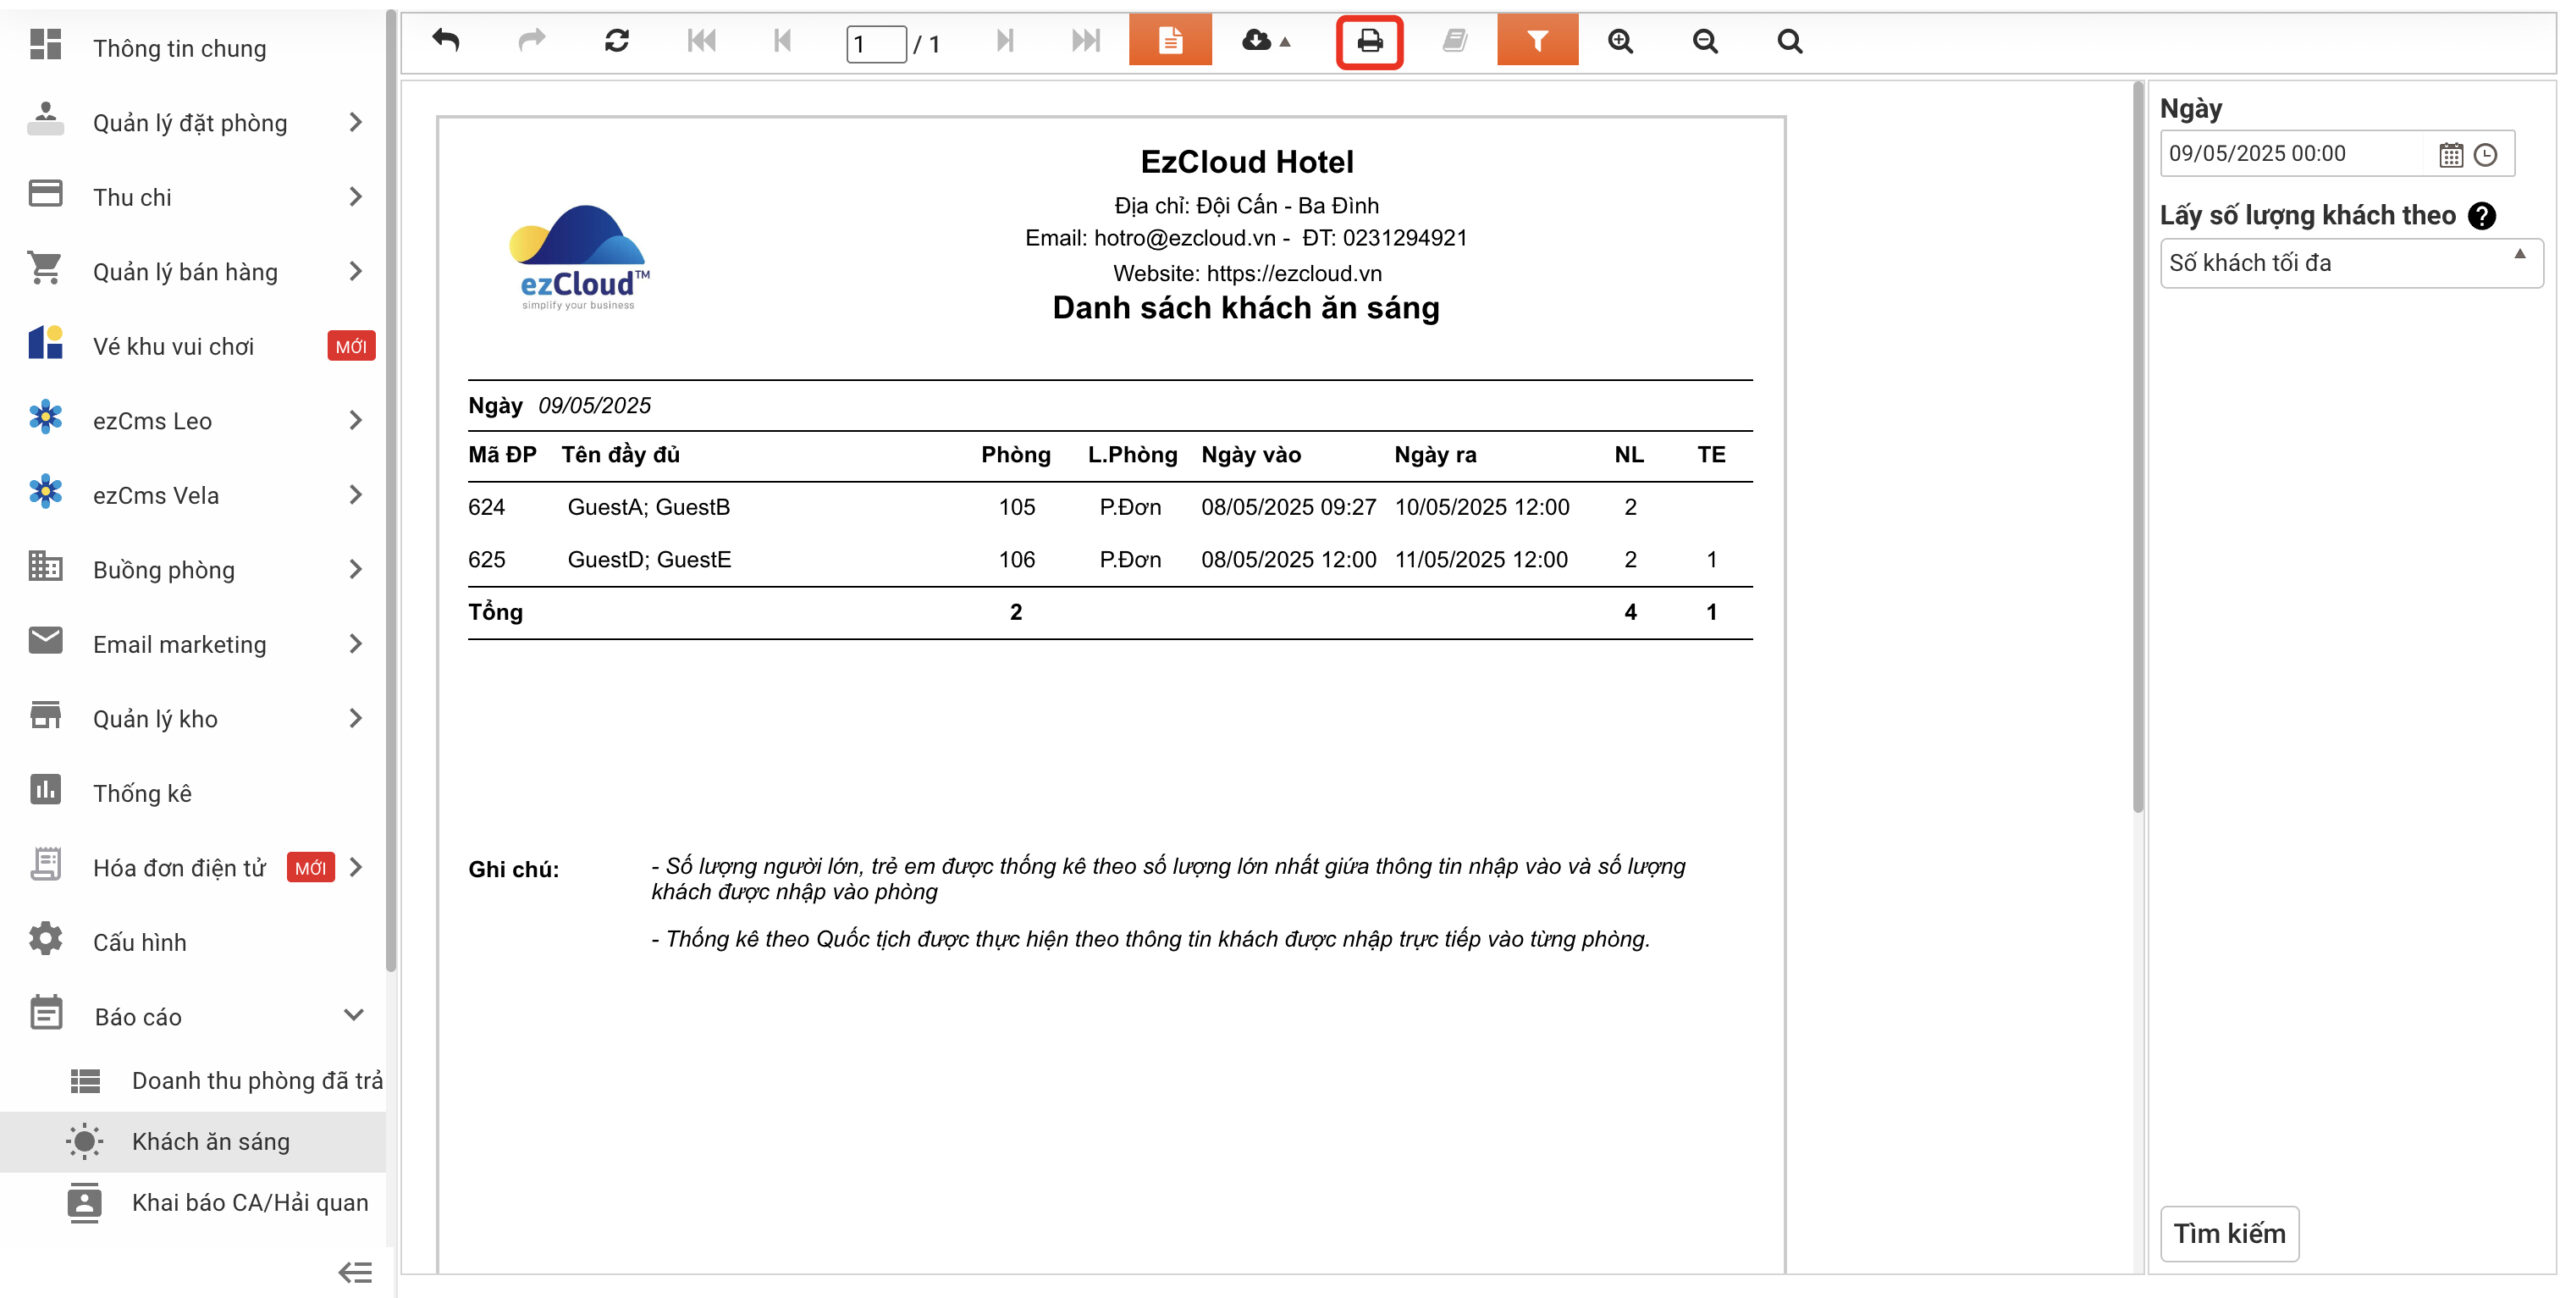Click the print report icon
This screenshot has width=2560, height=1298.
pyautogui.click(x=1369, y=41)
